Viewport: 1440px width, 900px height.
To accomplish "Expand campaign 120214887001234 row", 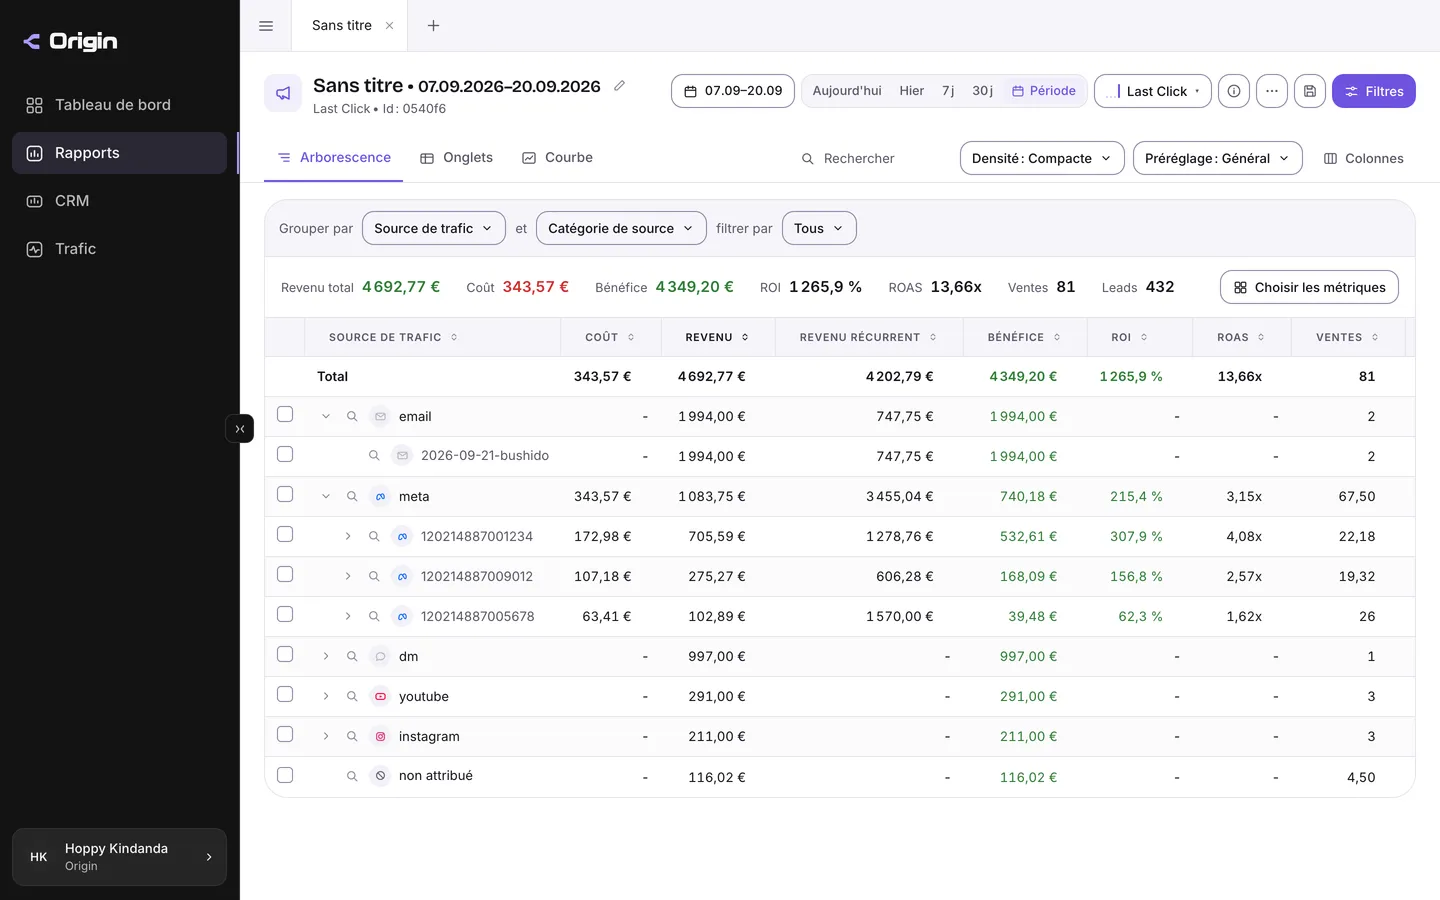I will point(348,536).
